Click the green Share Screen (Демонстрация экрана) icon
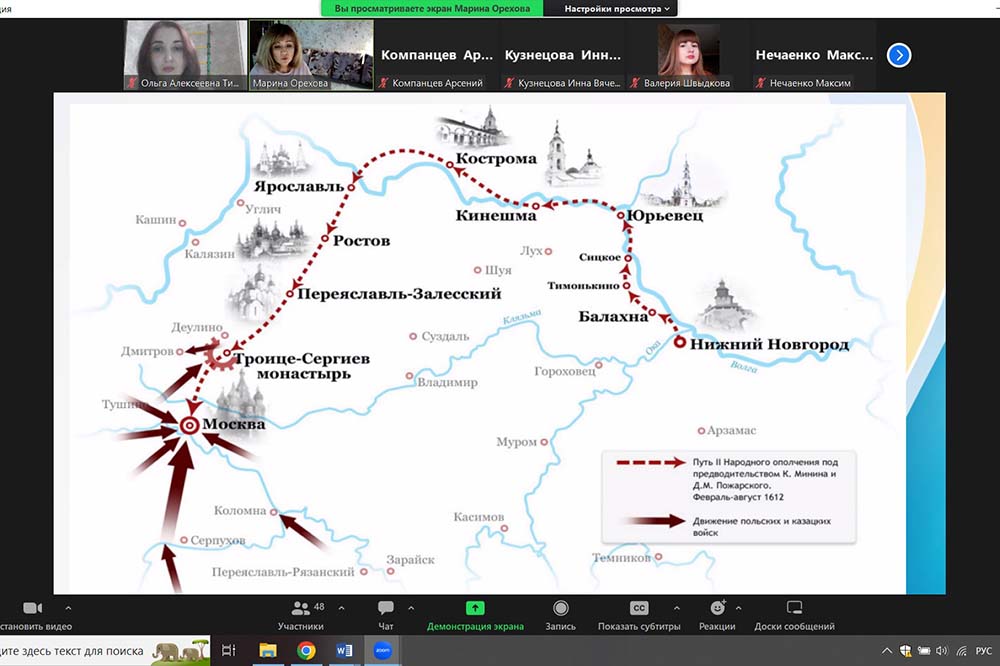This screenshot has height=666, width=1000. pyautogui.click(x=475, y=608)
